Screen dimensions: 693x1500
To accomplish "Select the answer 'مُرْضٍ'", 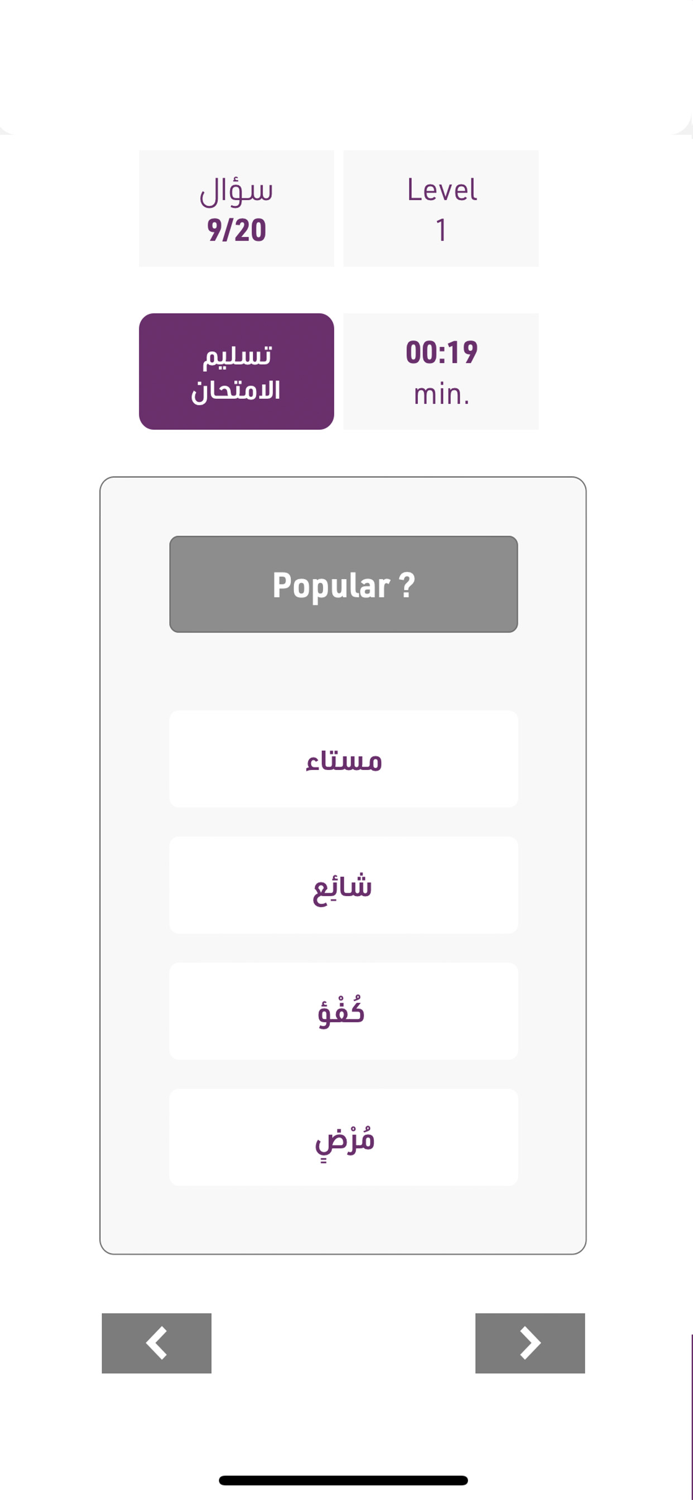I will pyautogui.click(x=343, y=1137).
